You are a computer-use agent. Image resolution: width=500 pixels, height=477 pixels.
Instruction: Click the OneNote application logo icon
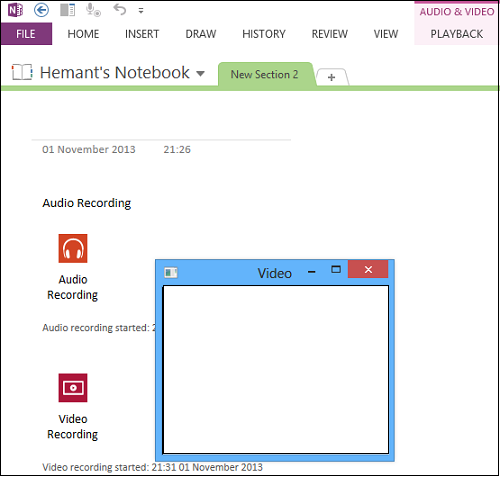tap(15, 10)
